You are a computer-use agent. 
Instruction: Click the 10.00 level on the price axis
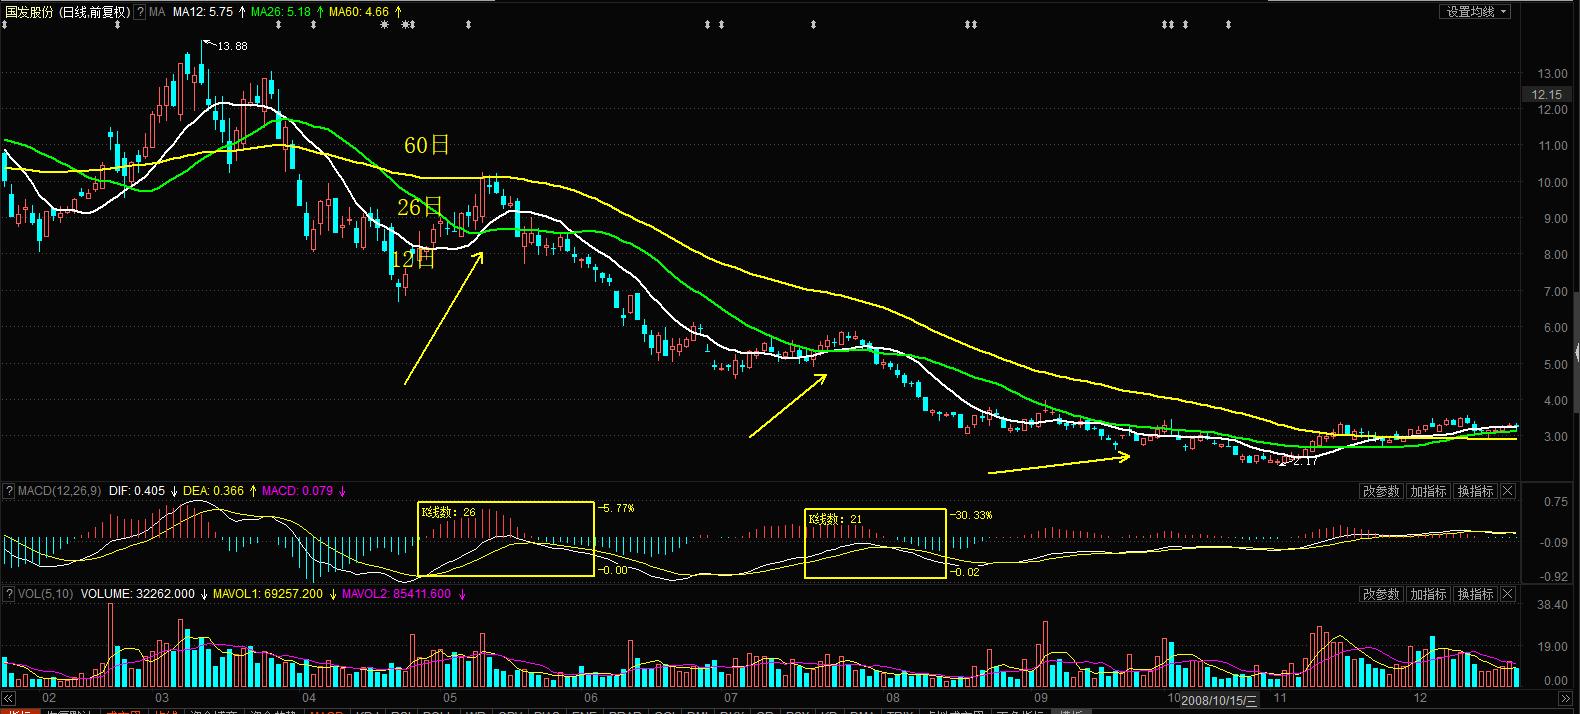pyautogui.click(x=1554, y=183)
